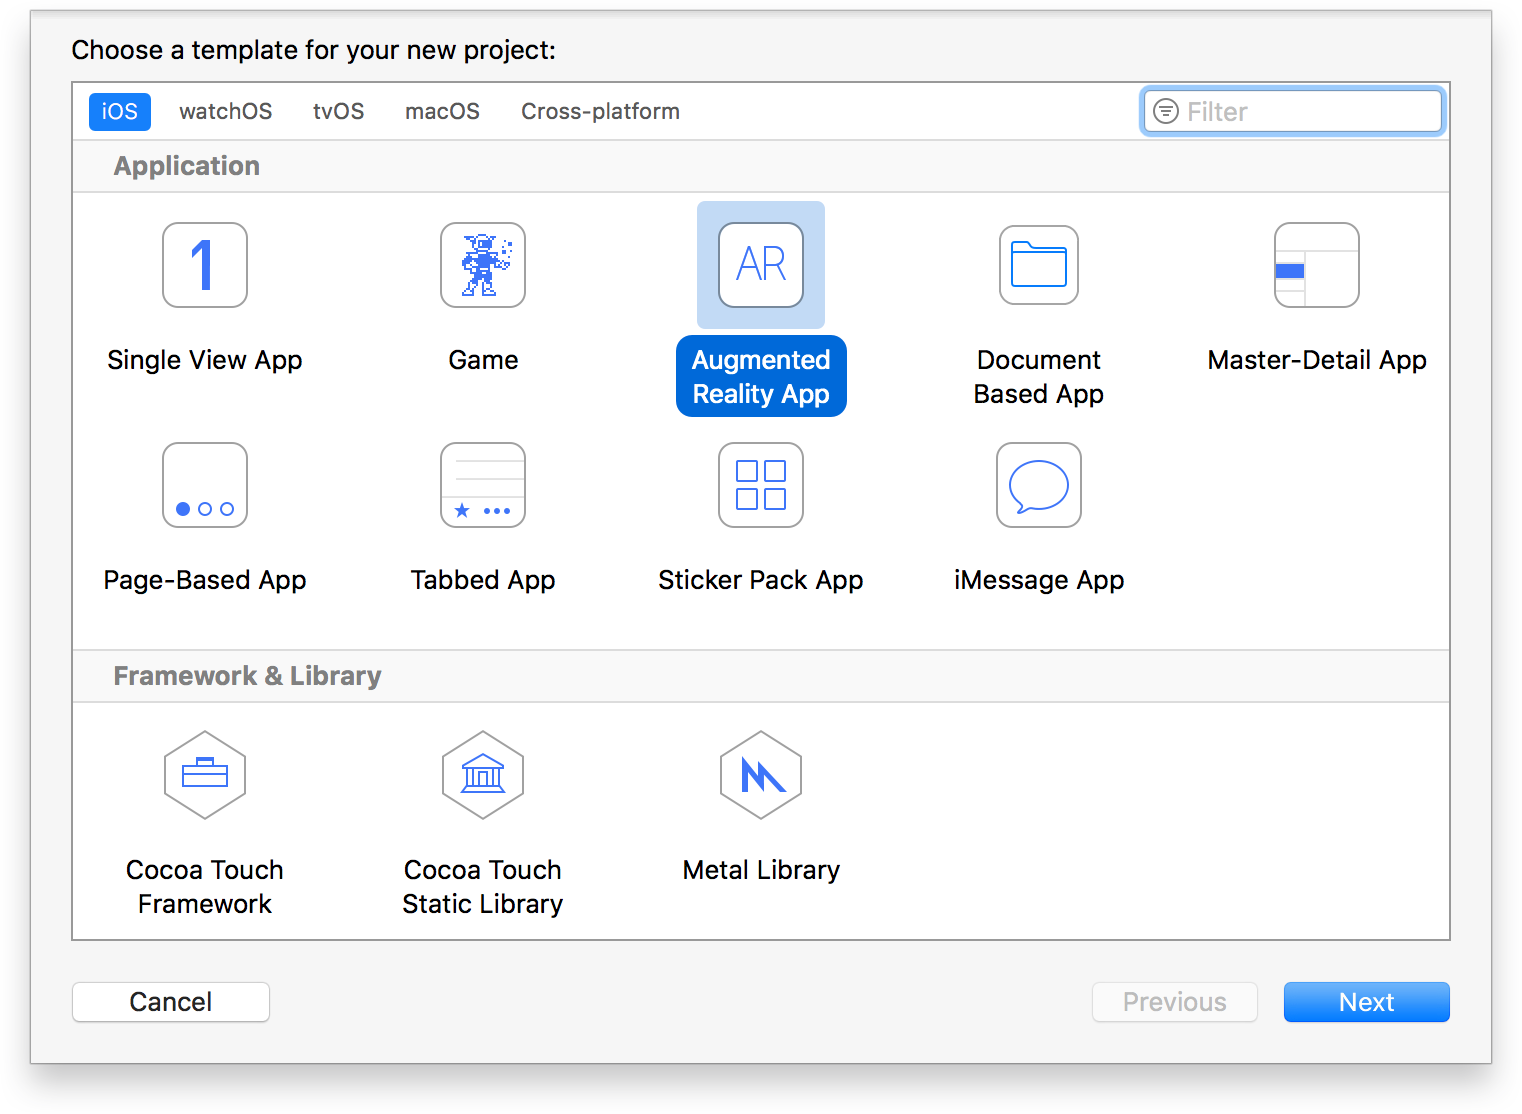Select the iMessage App template icon
Viewport: 1522px width, 1114px height.
pos(1039,485)
